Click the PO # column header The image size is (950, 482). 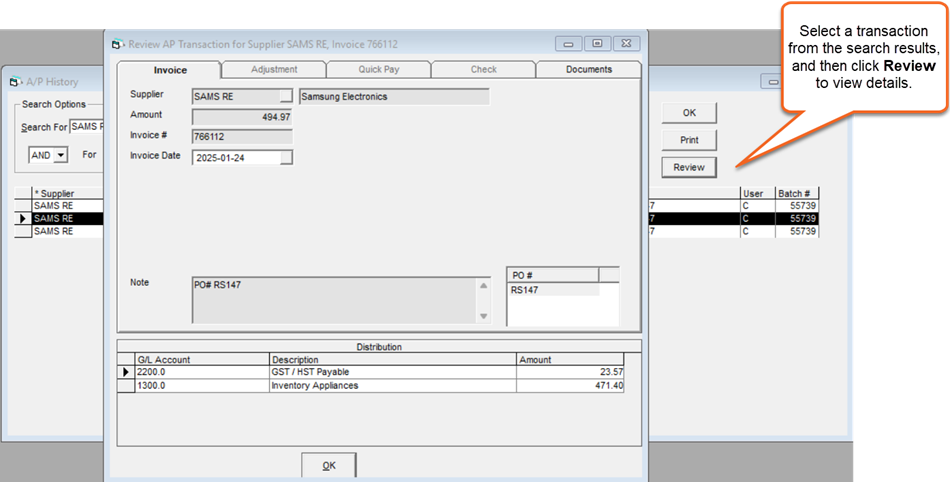point(553,276)
